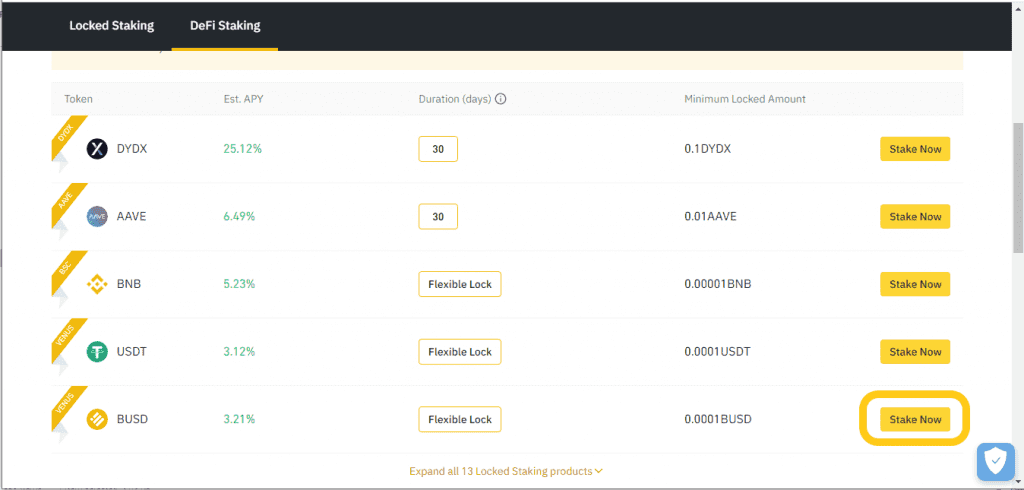Click the BUSD token name
The height and width of the screenshot is (490, 1024).
[132, 419]
